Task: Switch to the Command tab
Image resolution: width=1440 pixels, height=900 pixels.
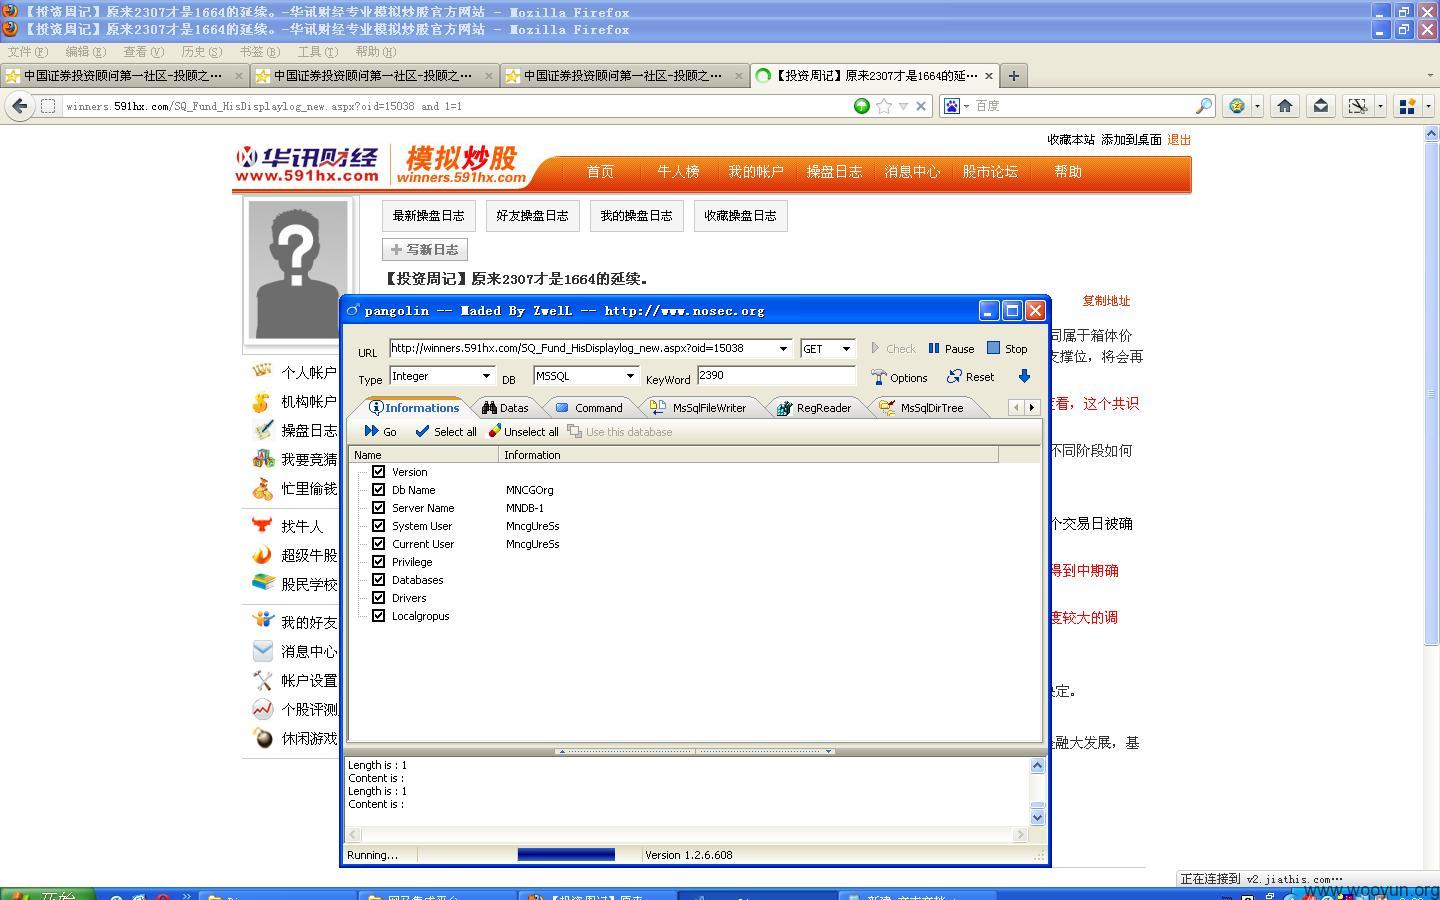Action: click(590, 408)
